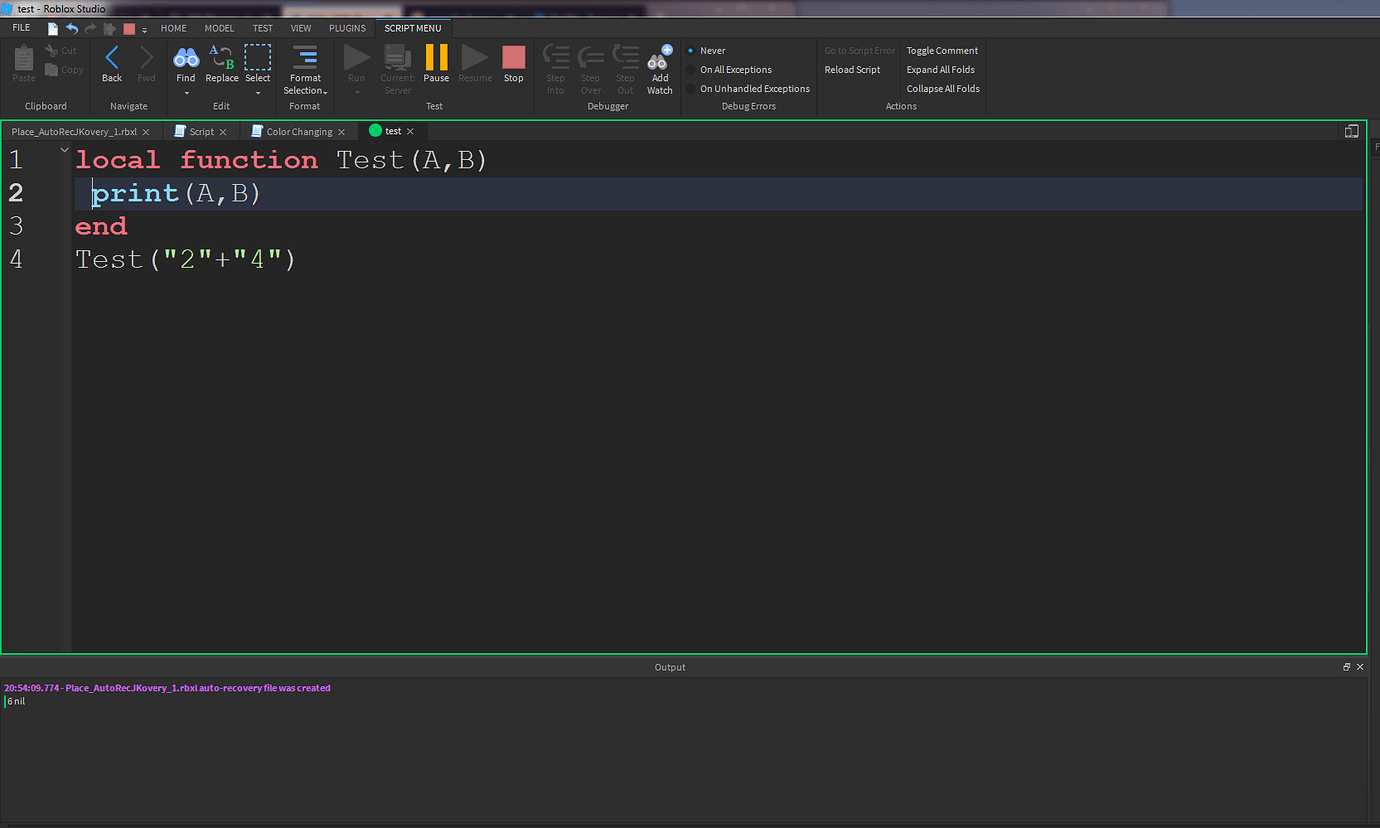1380x828 pixels.
Task: Click Reload Script
Action: coord(852,70)
